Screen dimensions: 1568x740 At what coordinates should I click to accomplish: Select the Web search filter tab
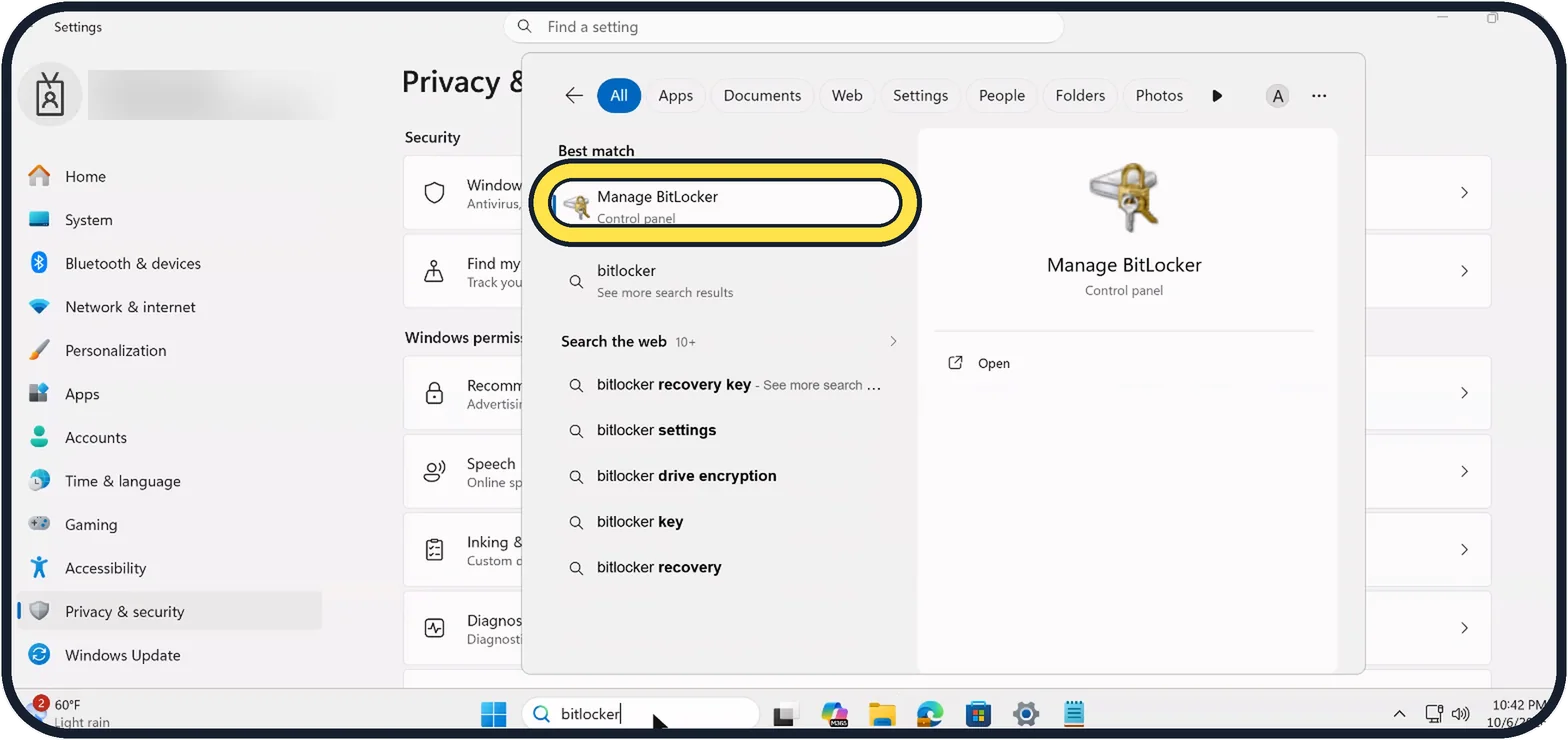pos(847,96)
